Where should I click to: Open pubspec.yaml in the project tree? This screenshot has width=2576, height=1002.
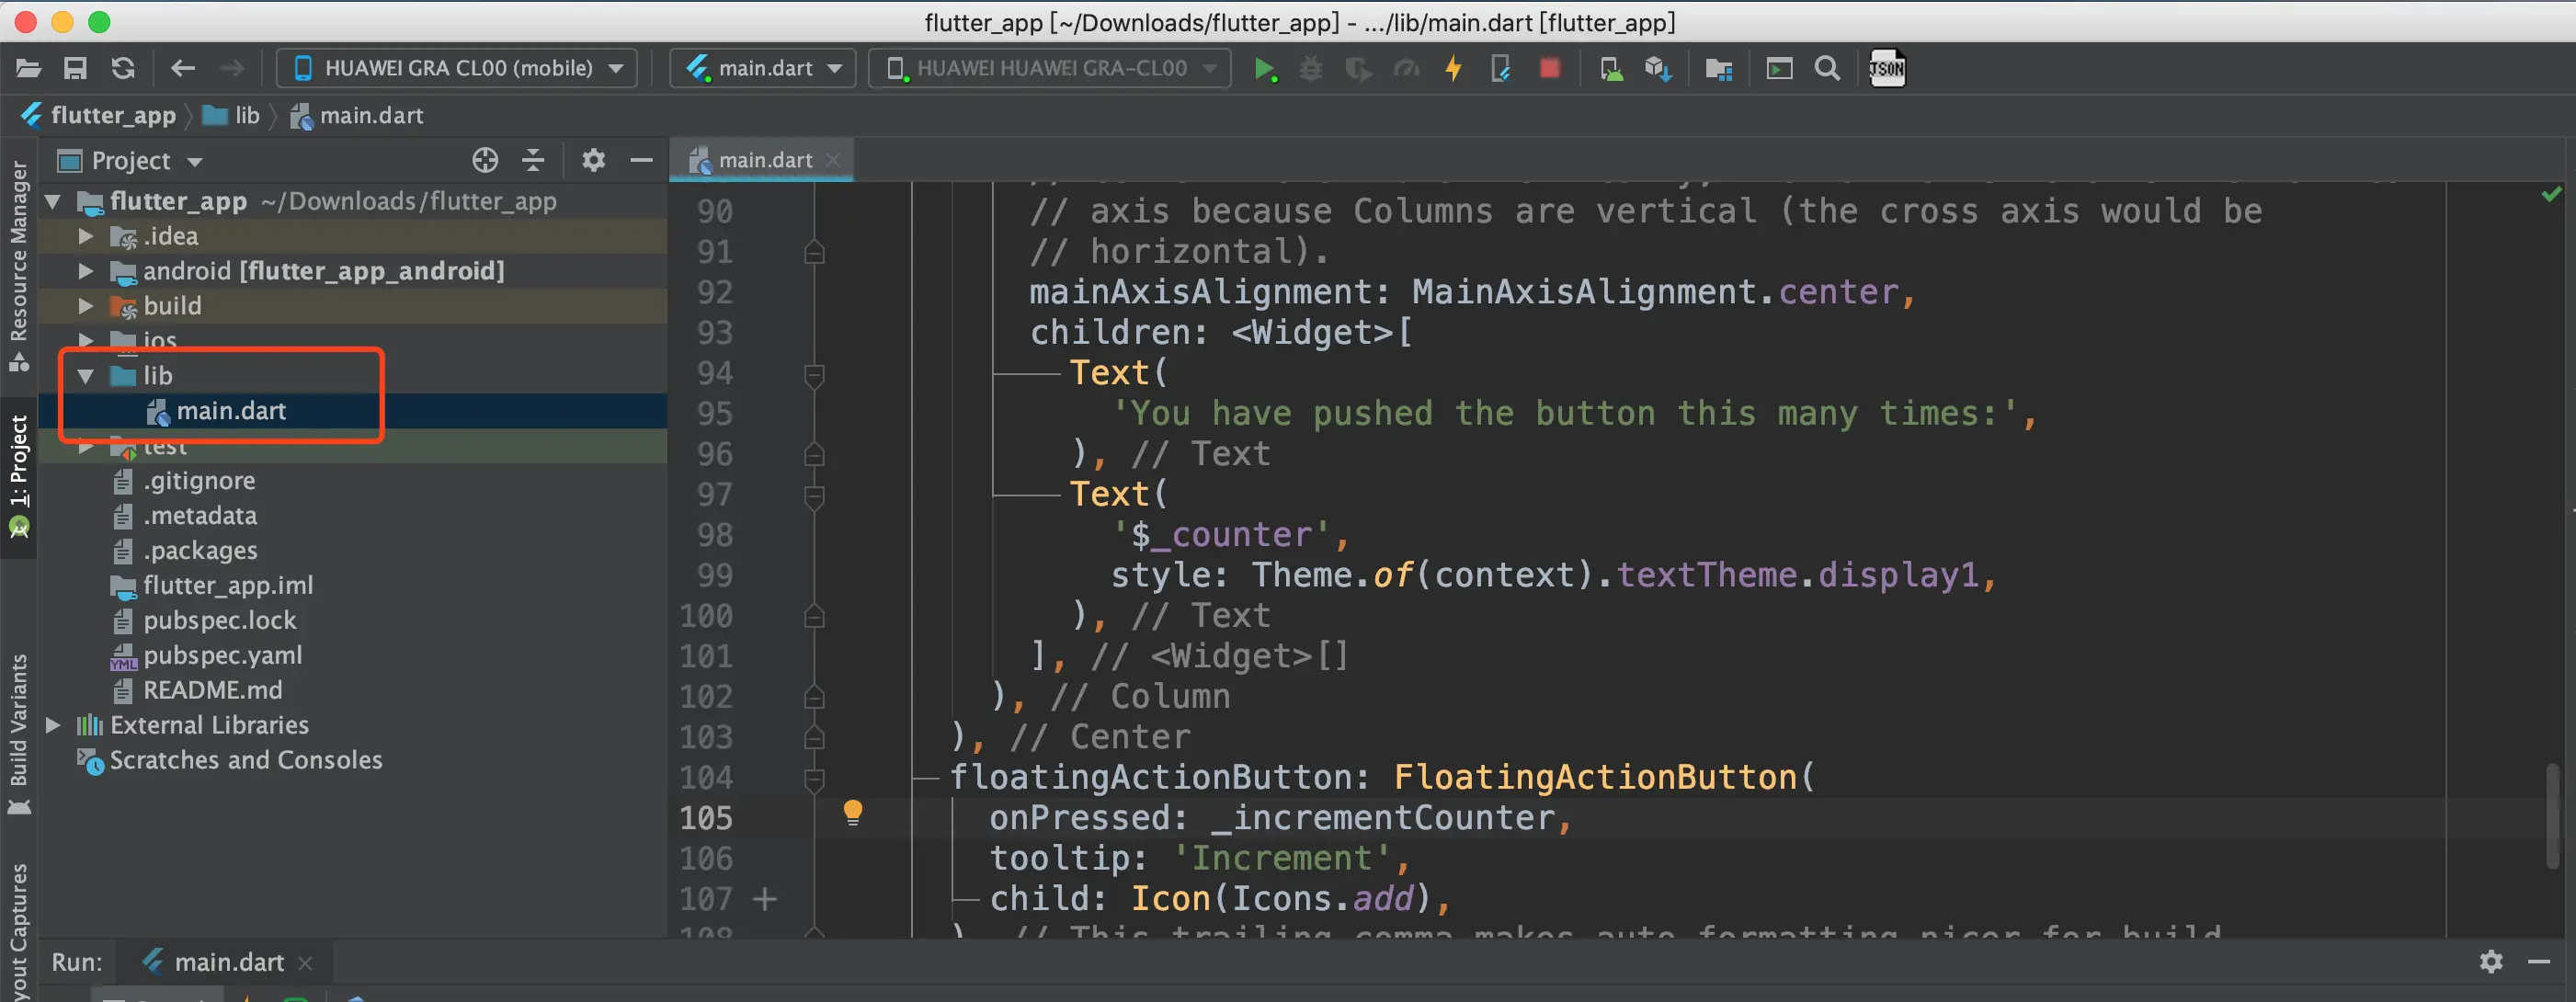pyautogui.click(x=222, y=655)
